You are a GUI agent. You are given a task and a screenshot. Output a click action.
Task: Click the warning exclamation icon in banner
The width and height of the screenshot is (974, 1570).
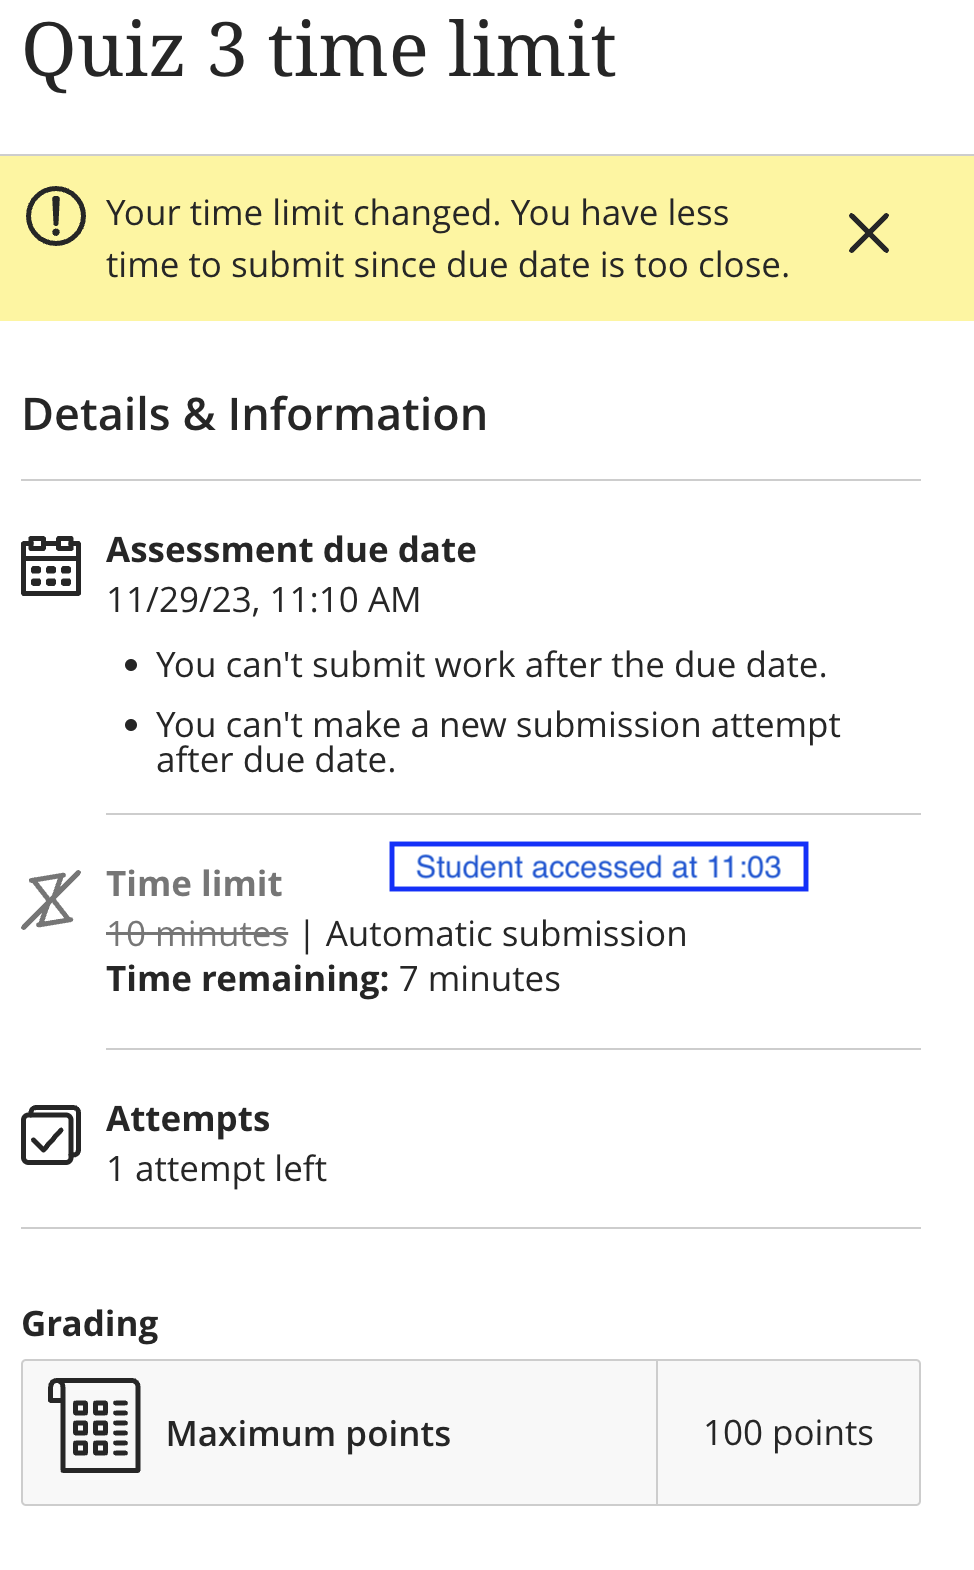coord(56,215)
